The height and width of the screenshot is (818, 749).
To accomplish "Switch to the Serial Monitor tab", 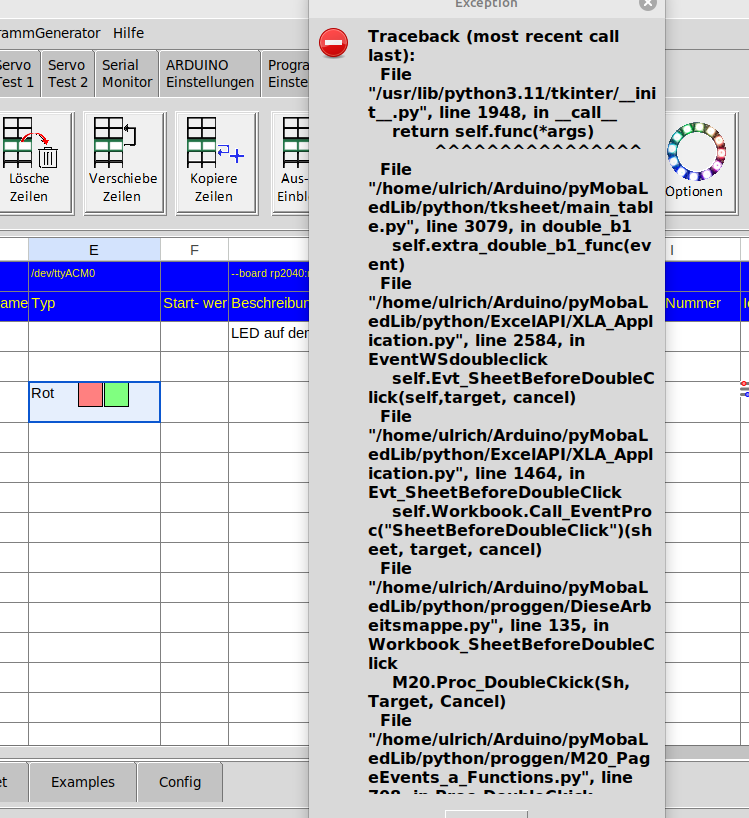I will tap(127, 74).
